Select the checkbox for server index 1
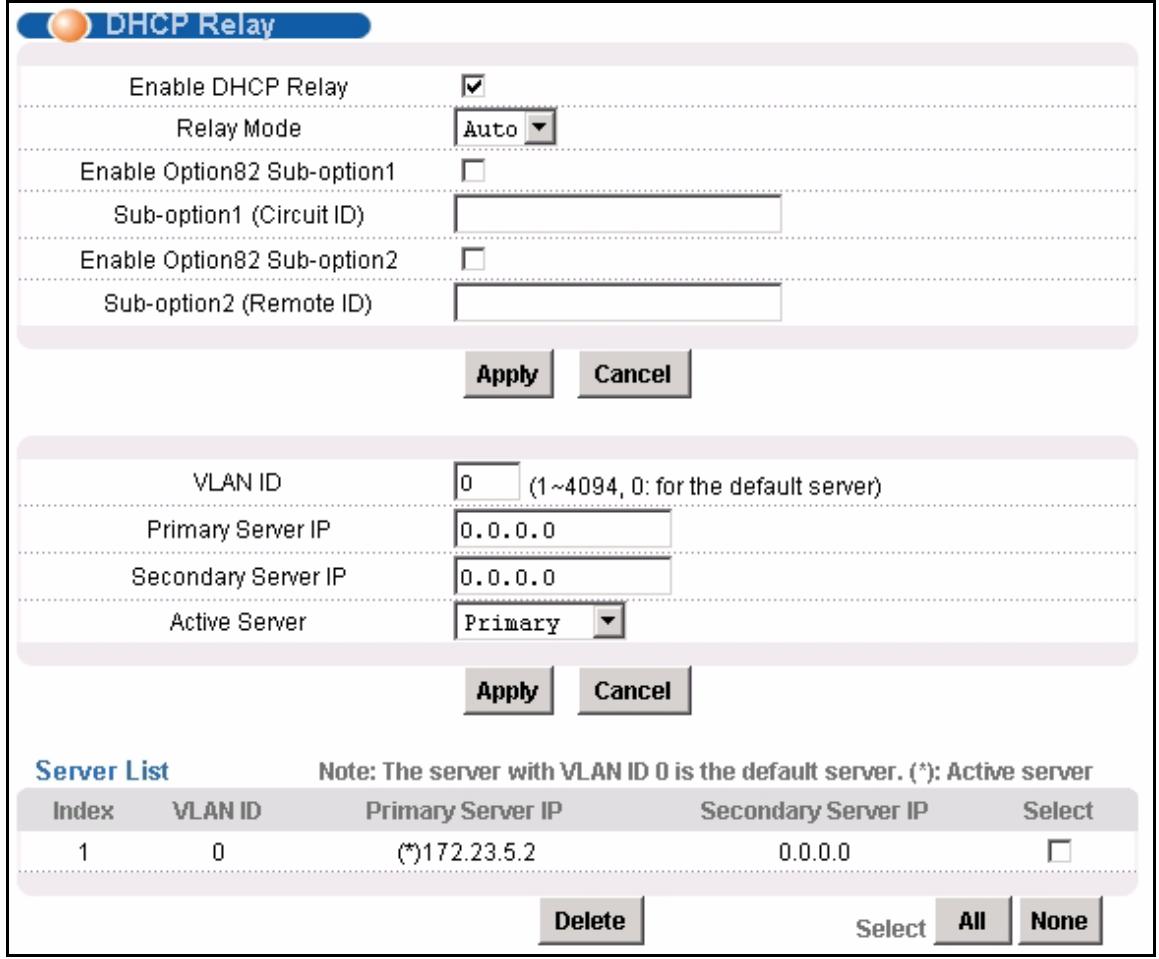This screenshot has width=1159, height=959. pos(1059,851)
